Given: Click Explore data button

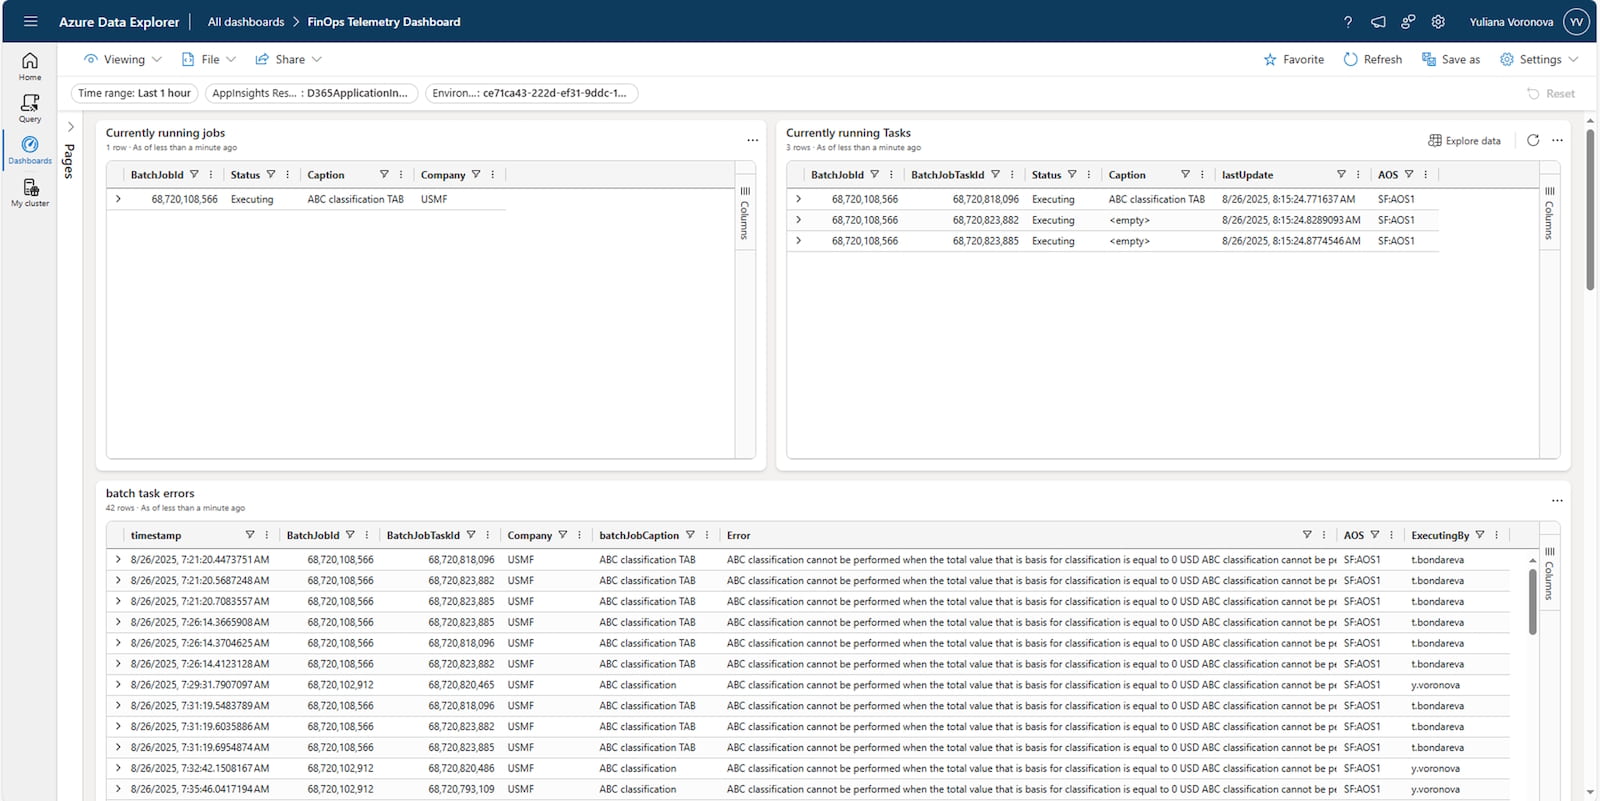Looking at the screenshot, I should tap(1464, 140).
